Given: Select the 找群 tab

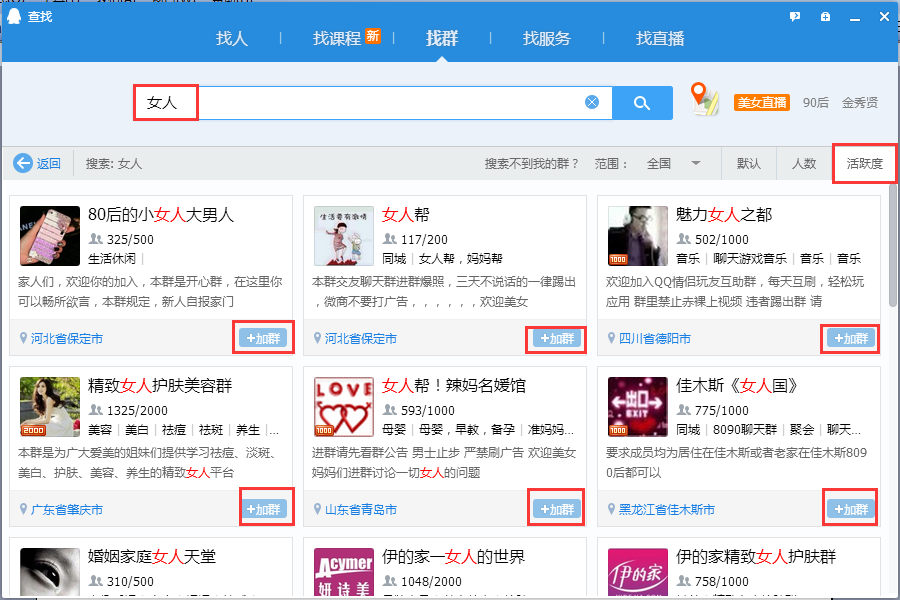Looking at the screenshot, I should tap(442, 38).
